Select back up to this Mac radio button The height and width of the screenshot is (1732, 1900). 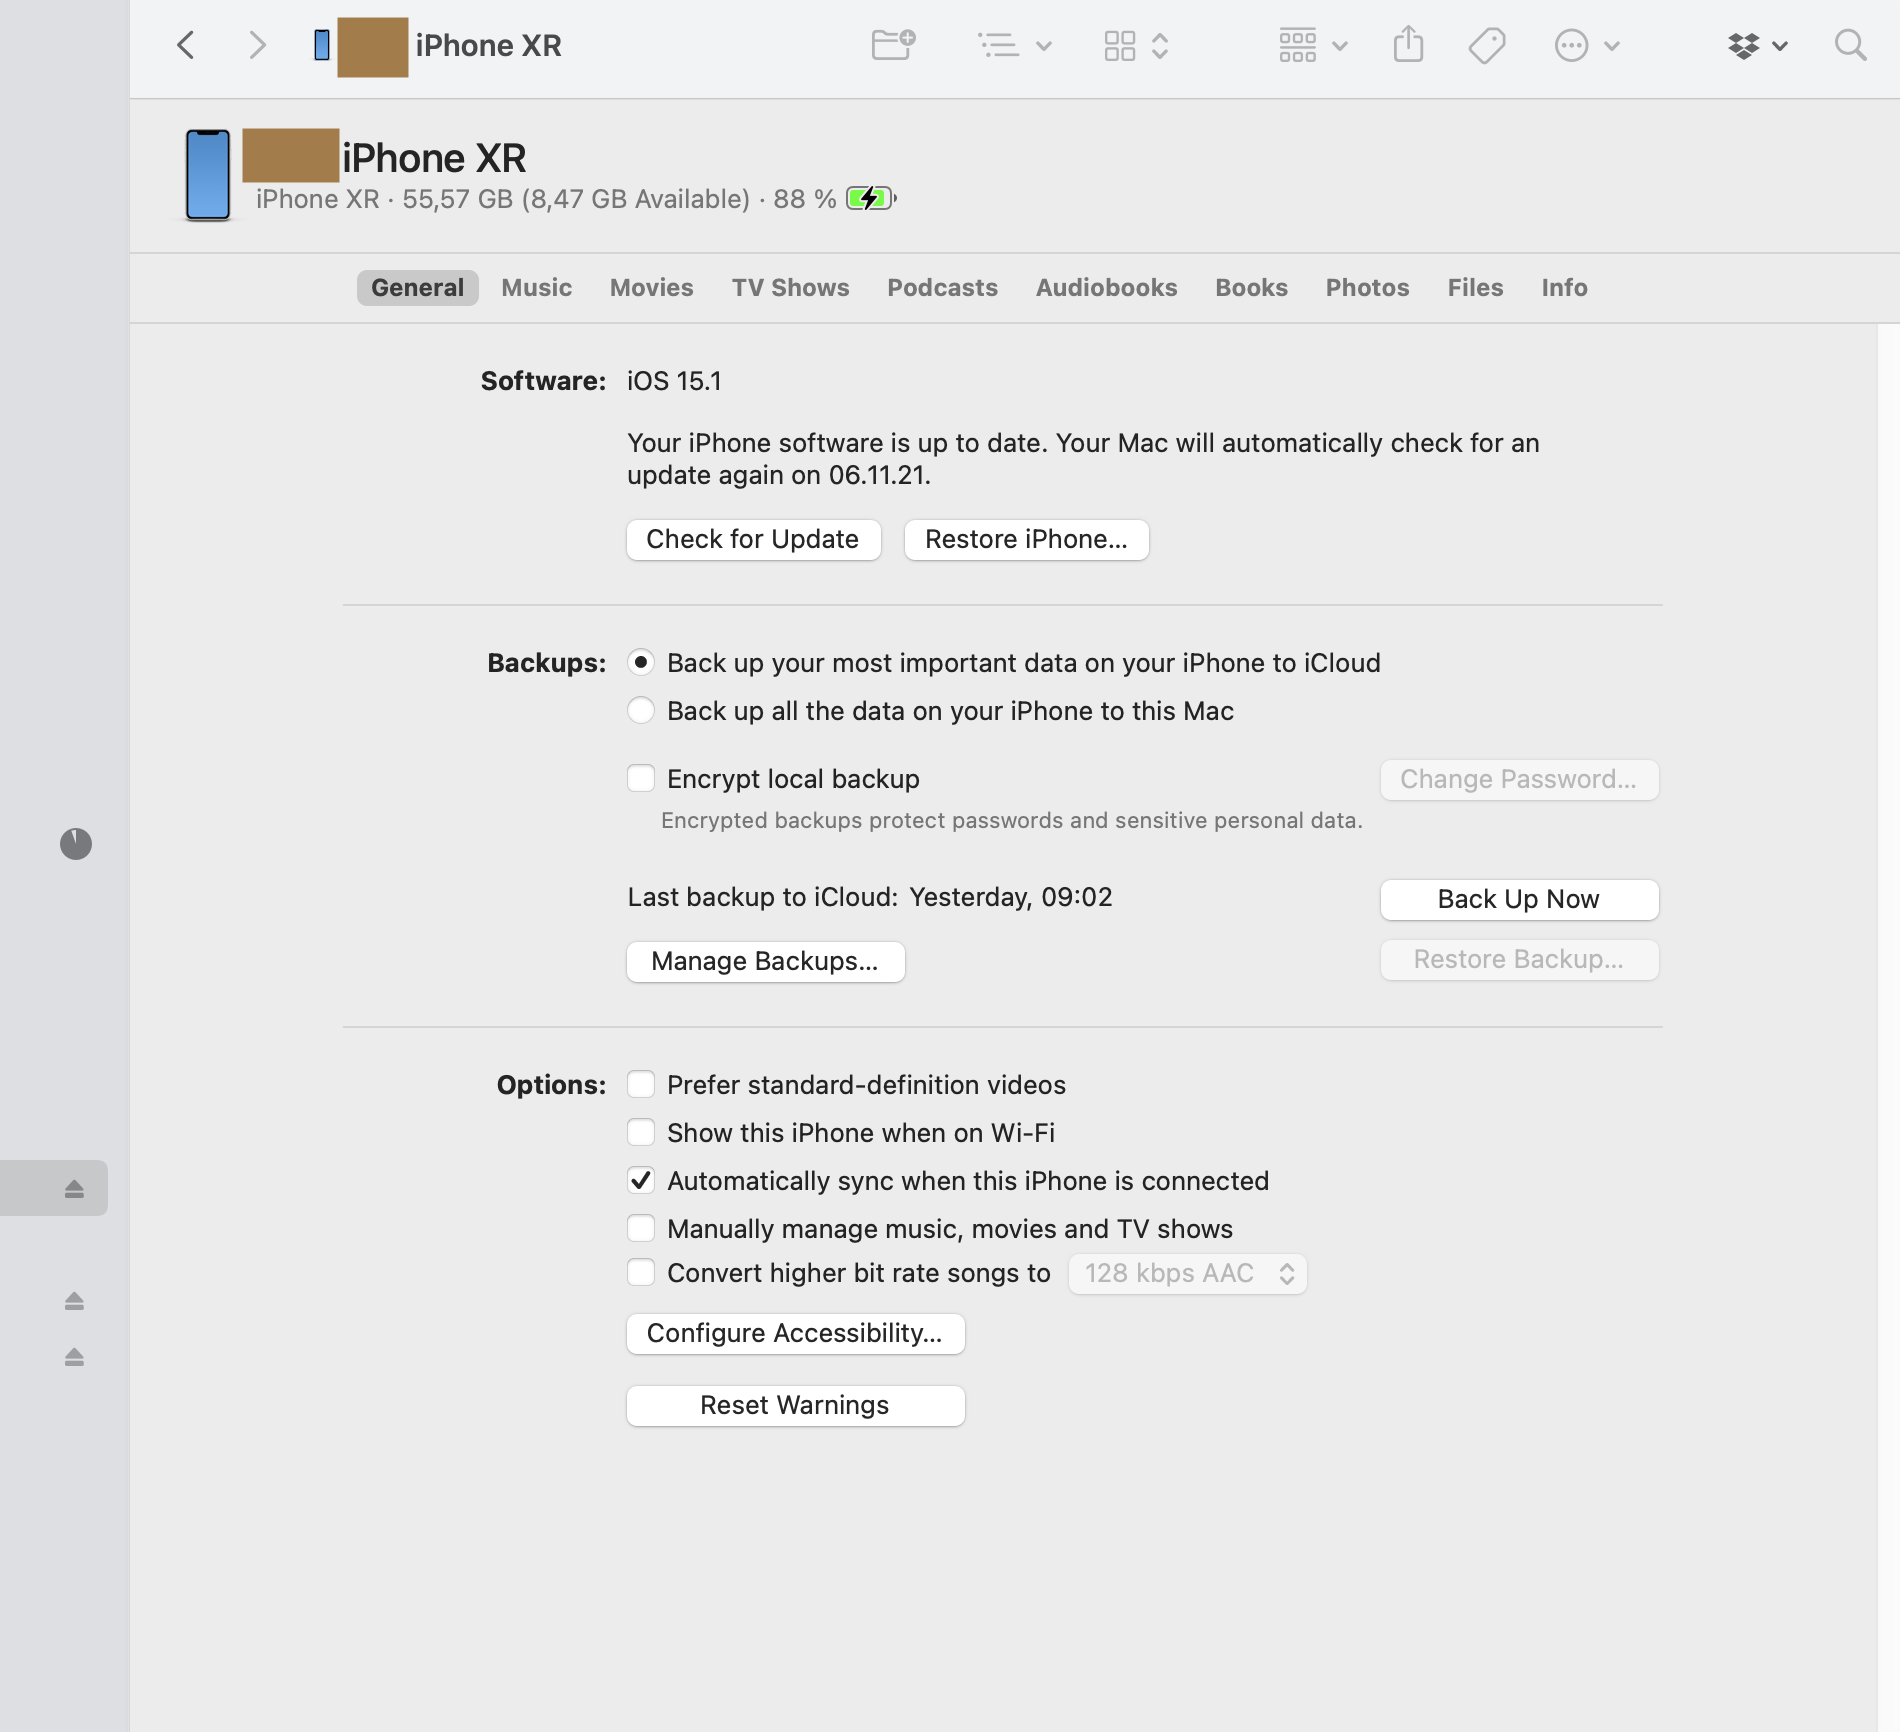click(x=641, y=710)
